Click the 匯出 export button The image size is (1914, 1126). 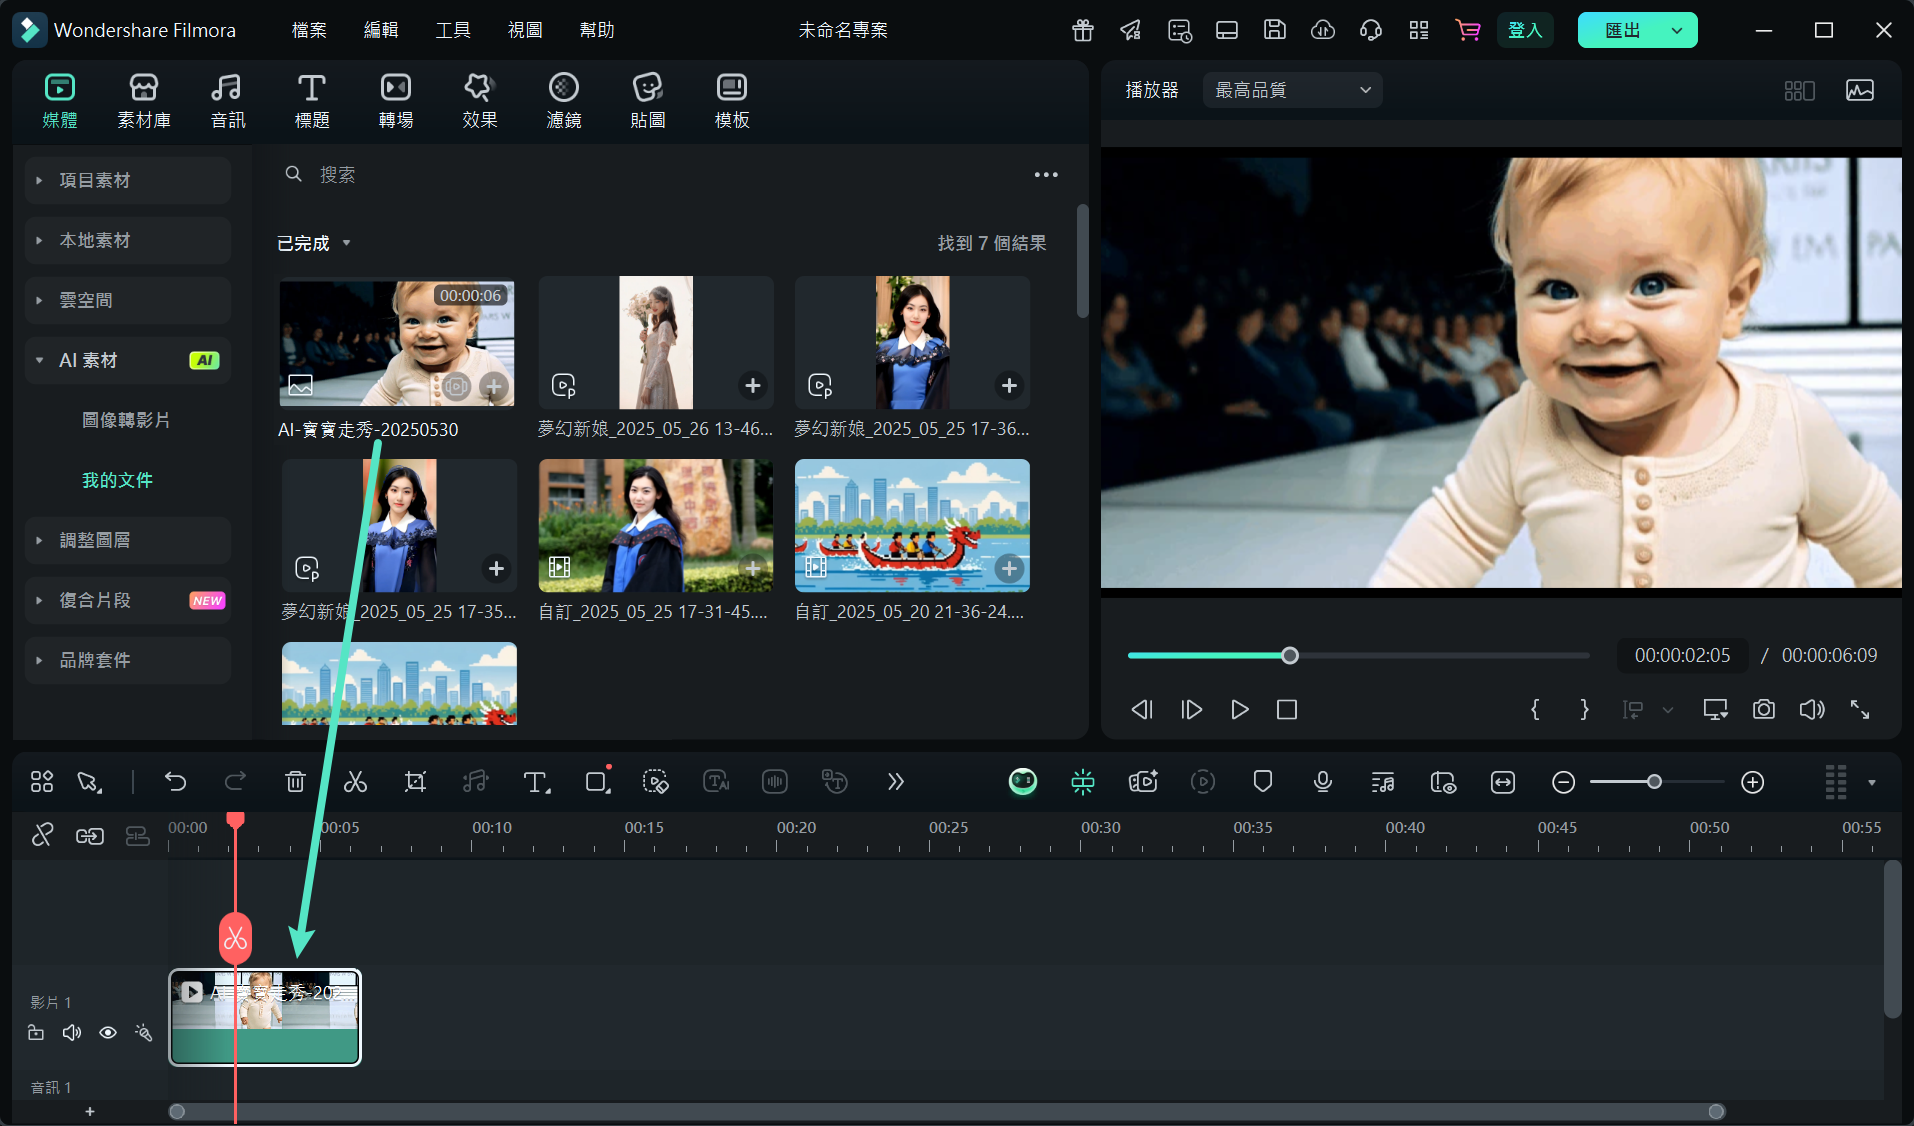[x=1621, y=30]
